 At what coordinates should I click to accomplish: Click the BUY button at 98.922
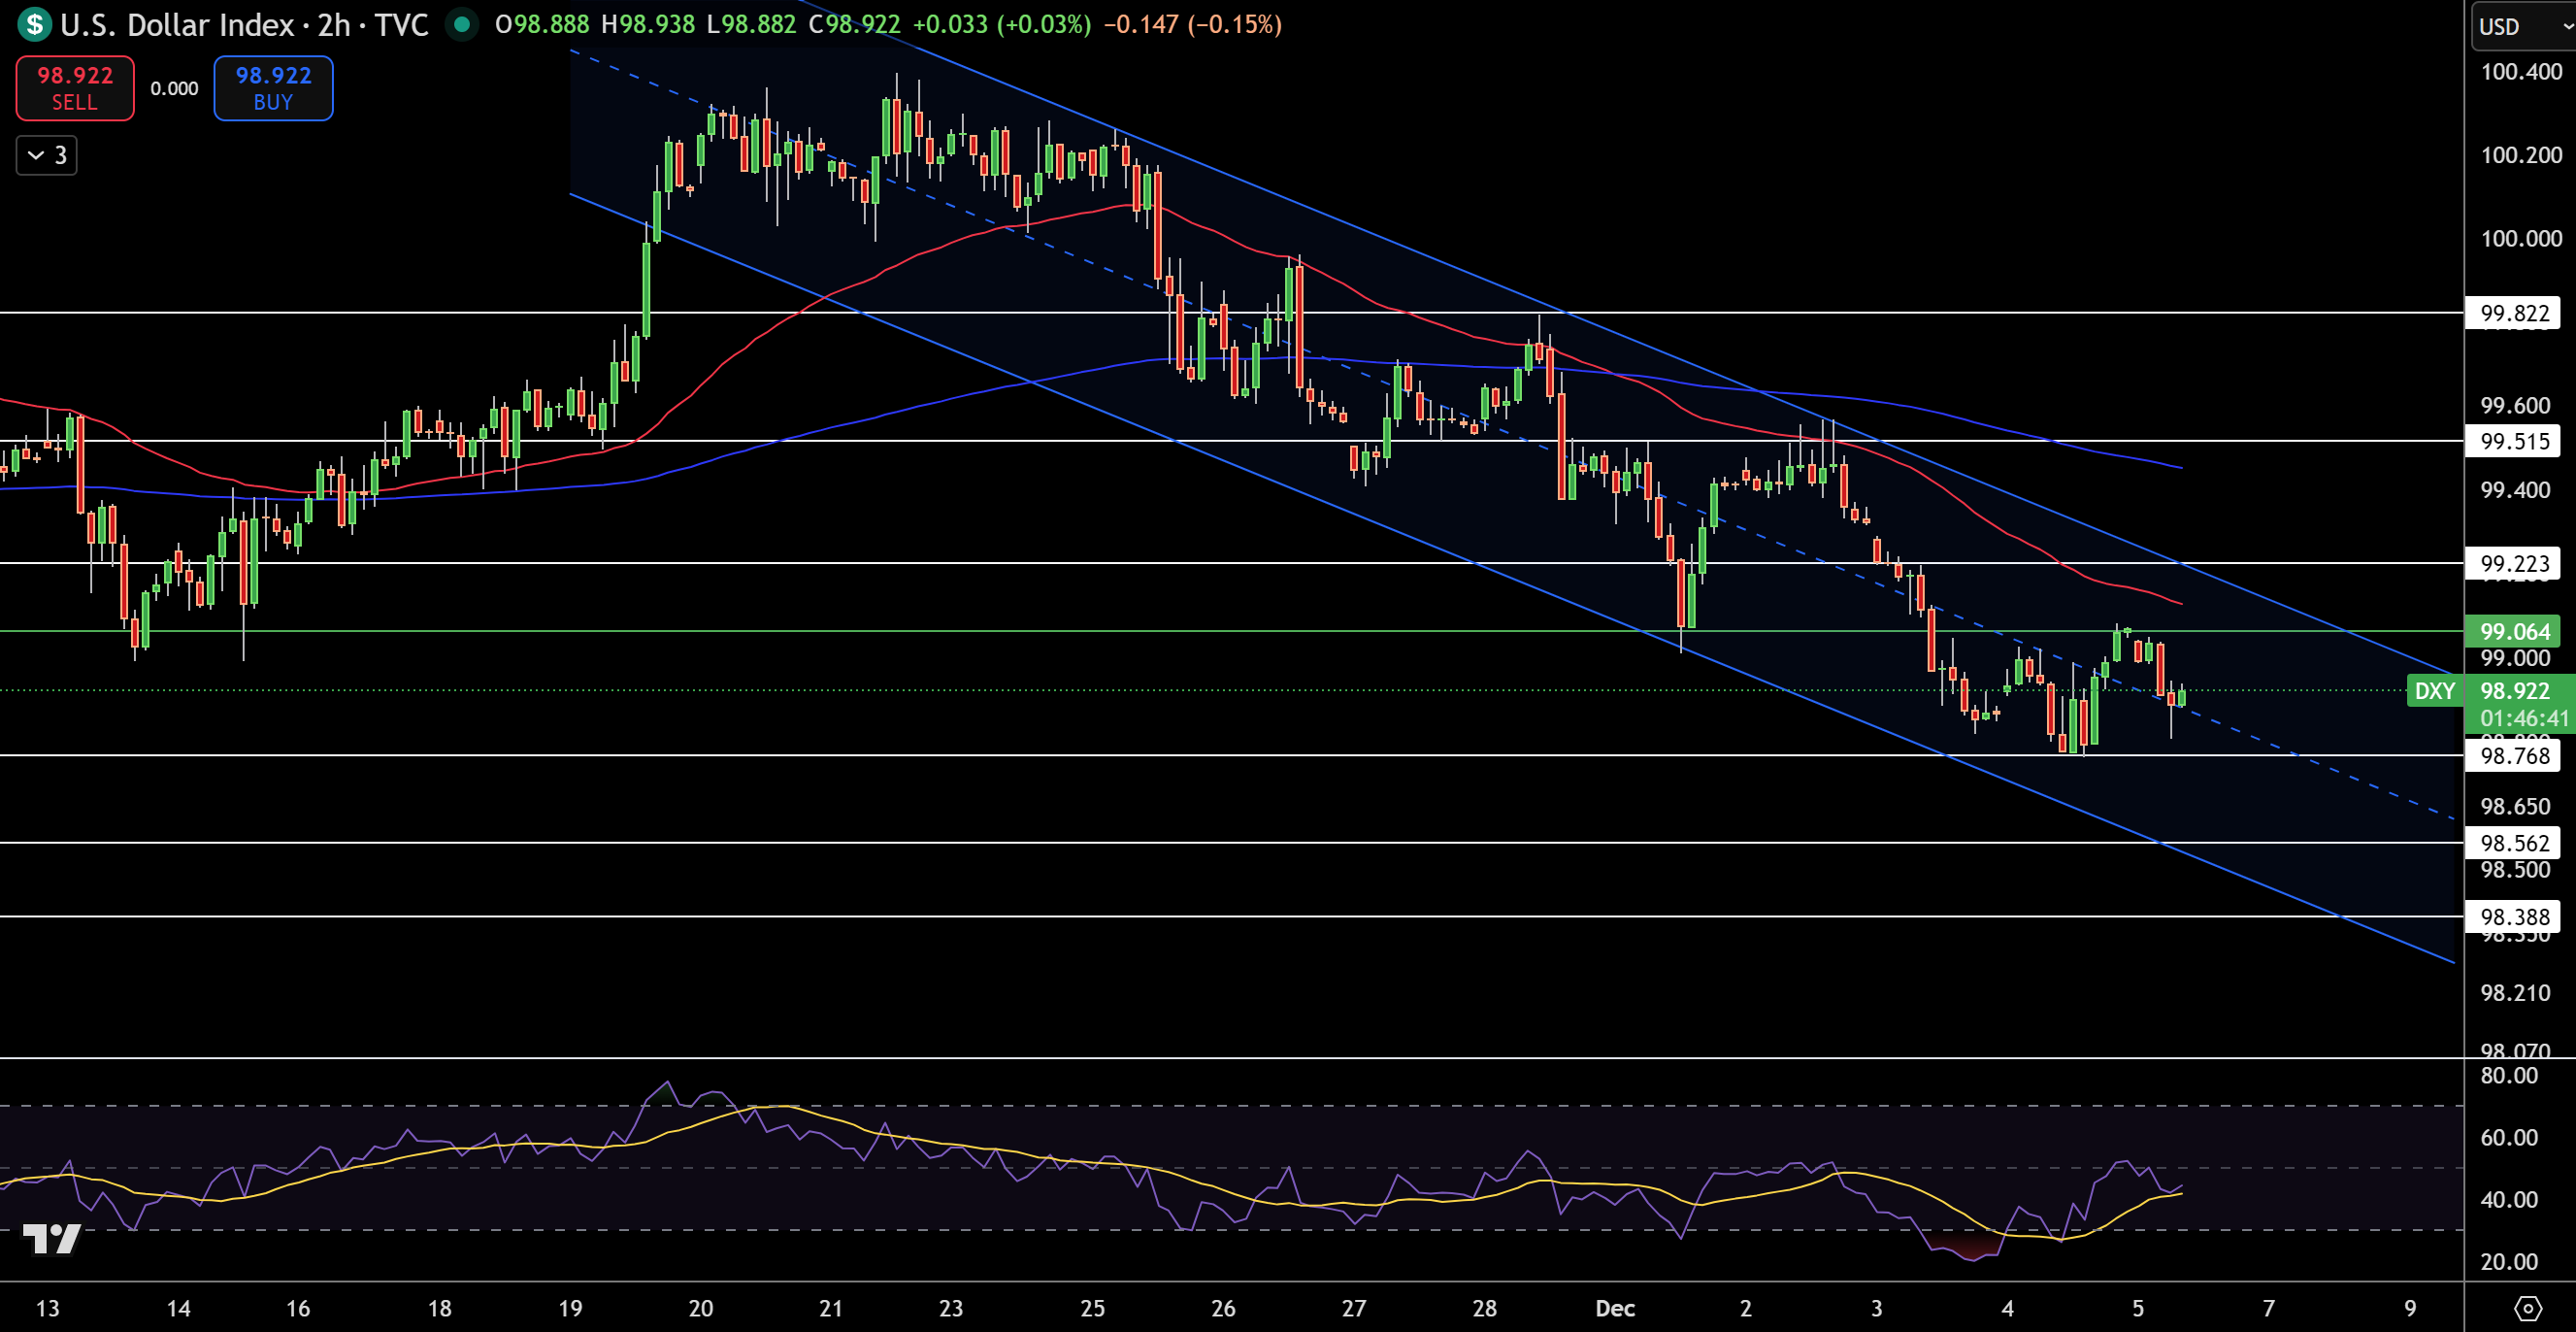tap(272, 88)
